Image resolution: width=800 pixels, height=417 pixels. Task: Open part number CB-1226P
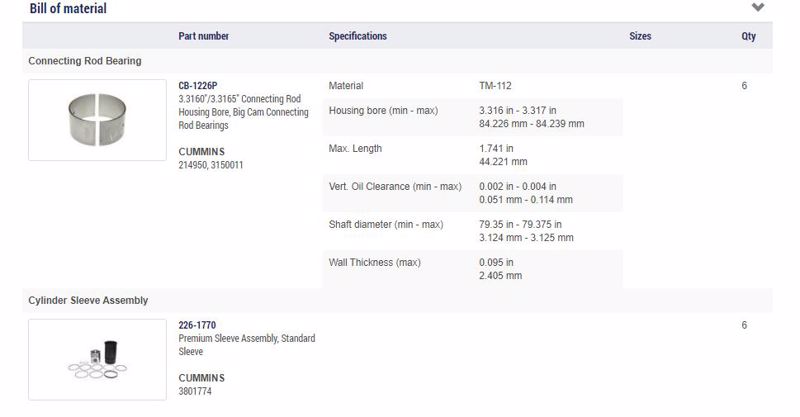point(197,86)
